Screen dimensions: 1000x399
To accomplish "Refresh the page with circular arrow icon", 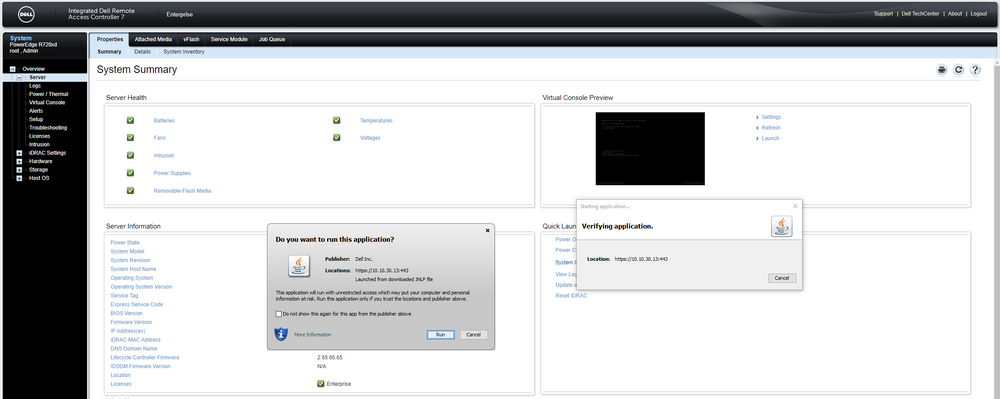I will (958, 70).
